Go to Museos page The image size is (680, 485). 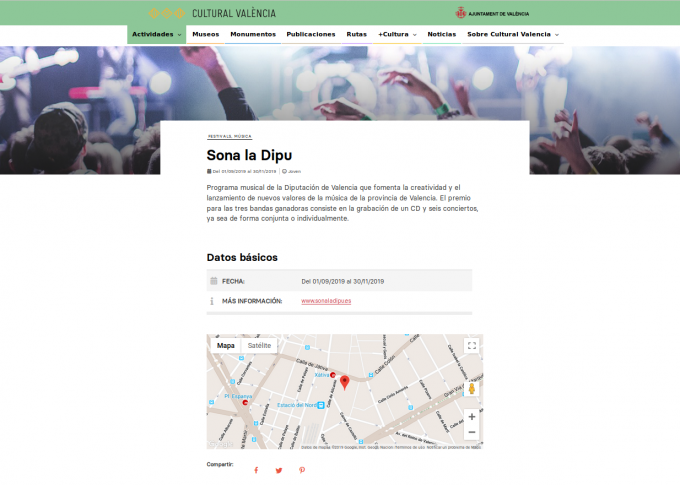[205, 34]
